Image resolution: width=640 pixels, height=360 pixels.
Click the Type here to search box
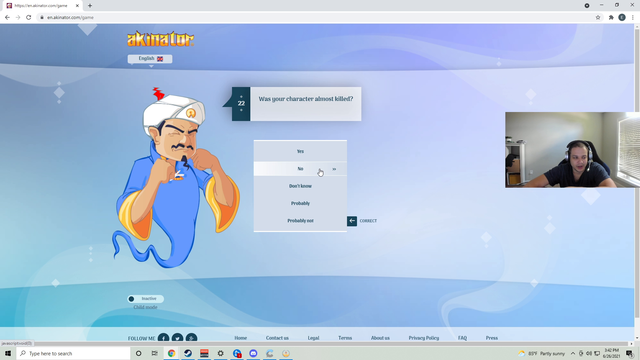73,353
